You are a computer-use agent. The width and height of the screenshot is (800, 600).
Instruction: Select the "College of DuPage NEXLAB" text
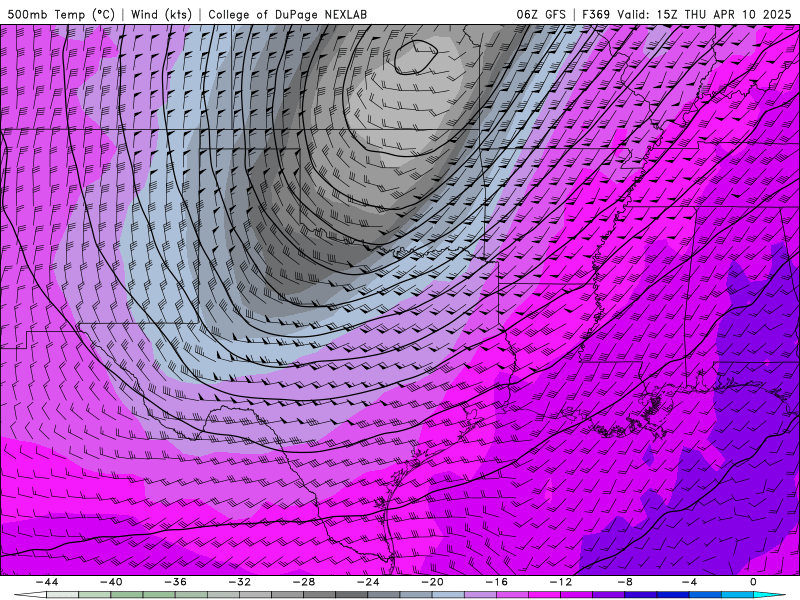[287, 14]
